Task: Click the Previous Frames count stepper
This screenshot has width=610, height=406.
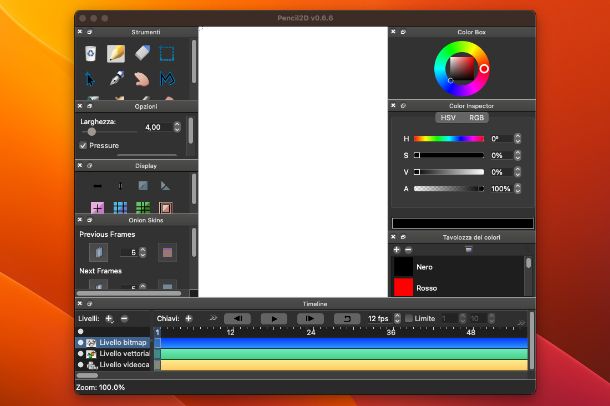Action: tap(143, 253)
